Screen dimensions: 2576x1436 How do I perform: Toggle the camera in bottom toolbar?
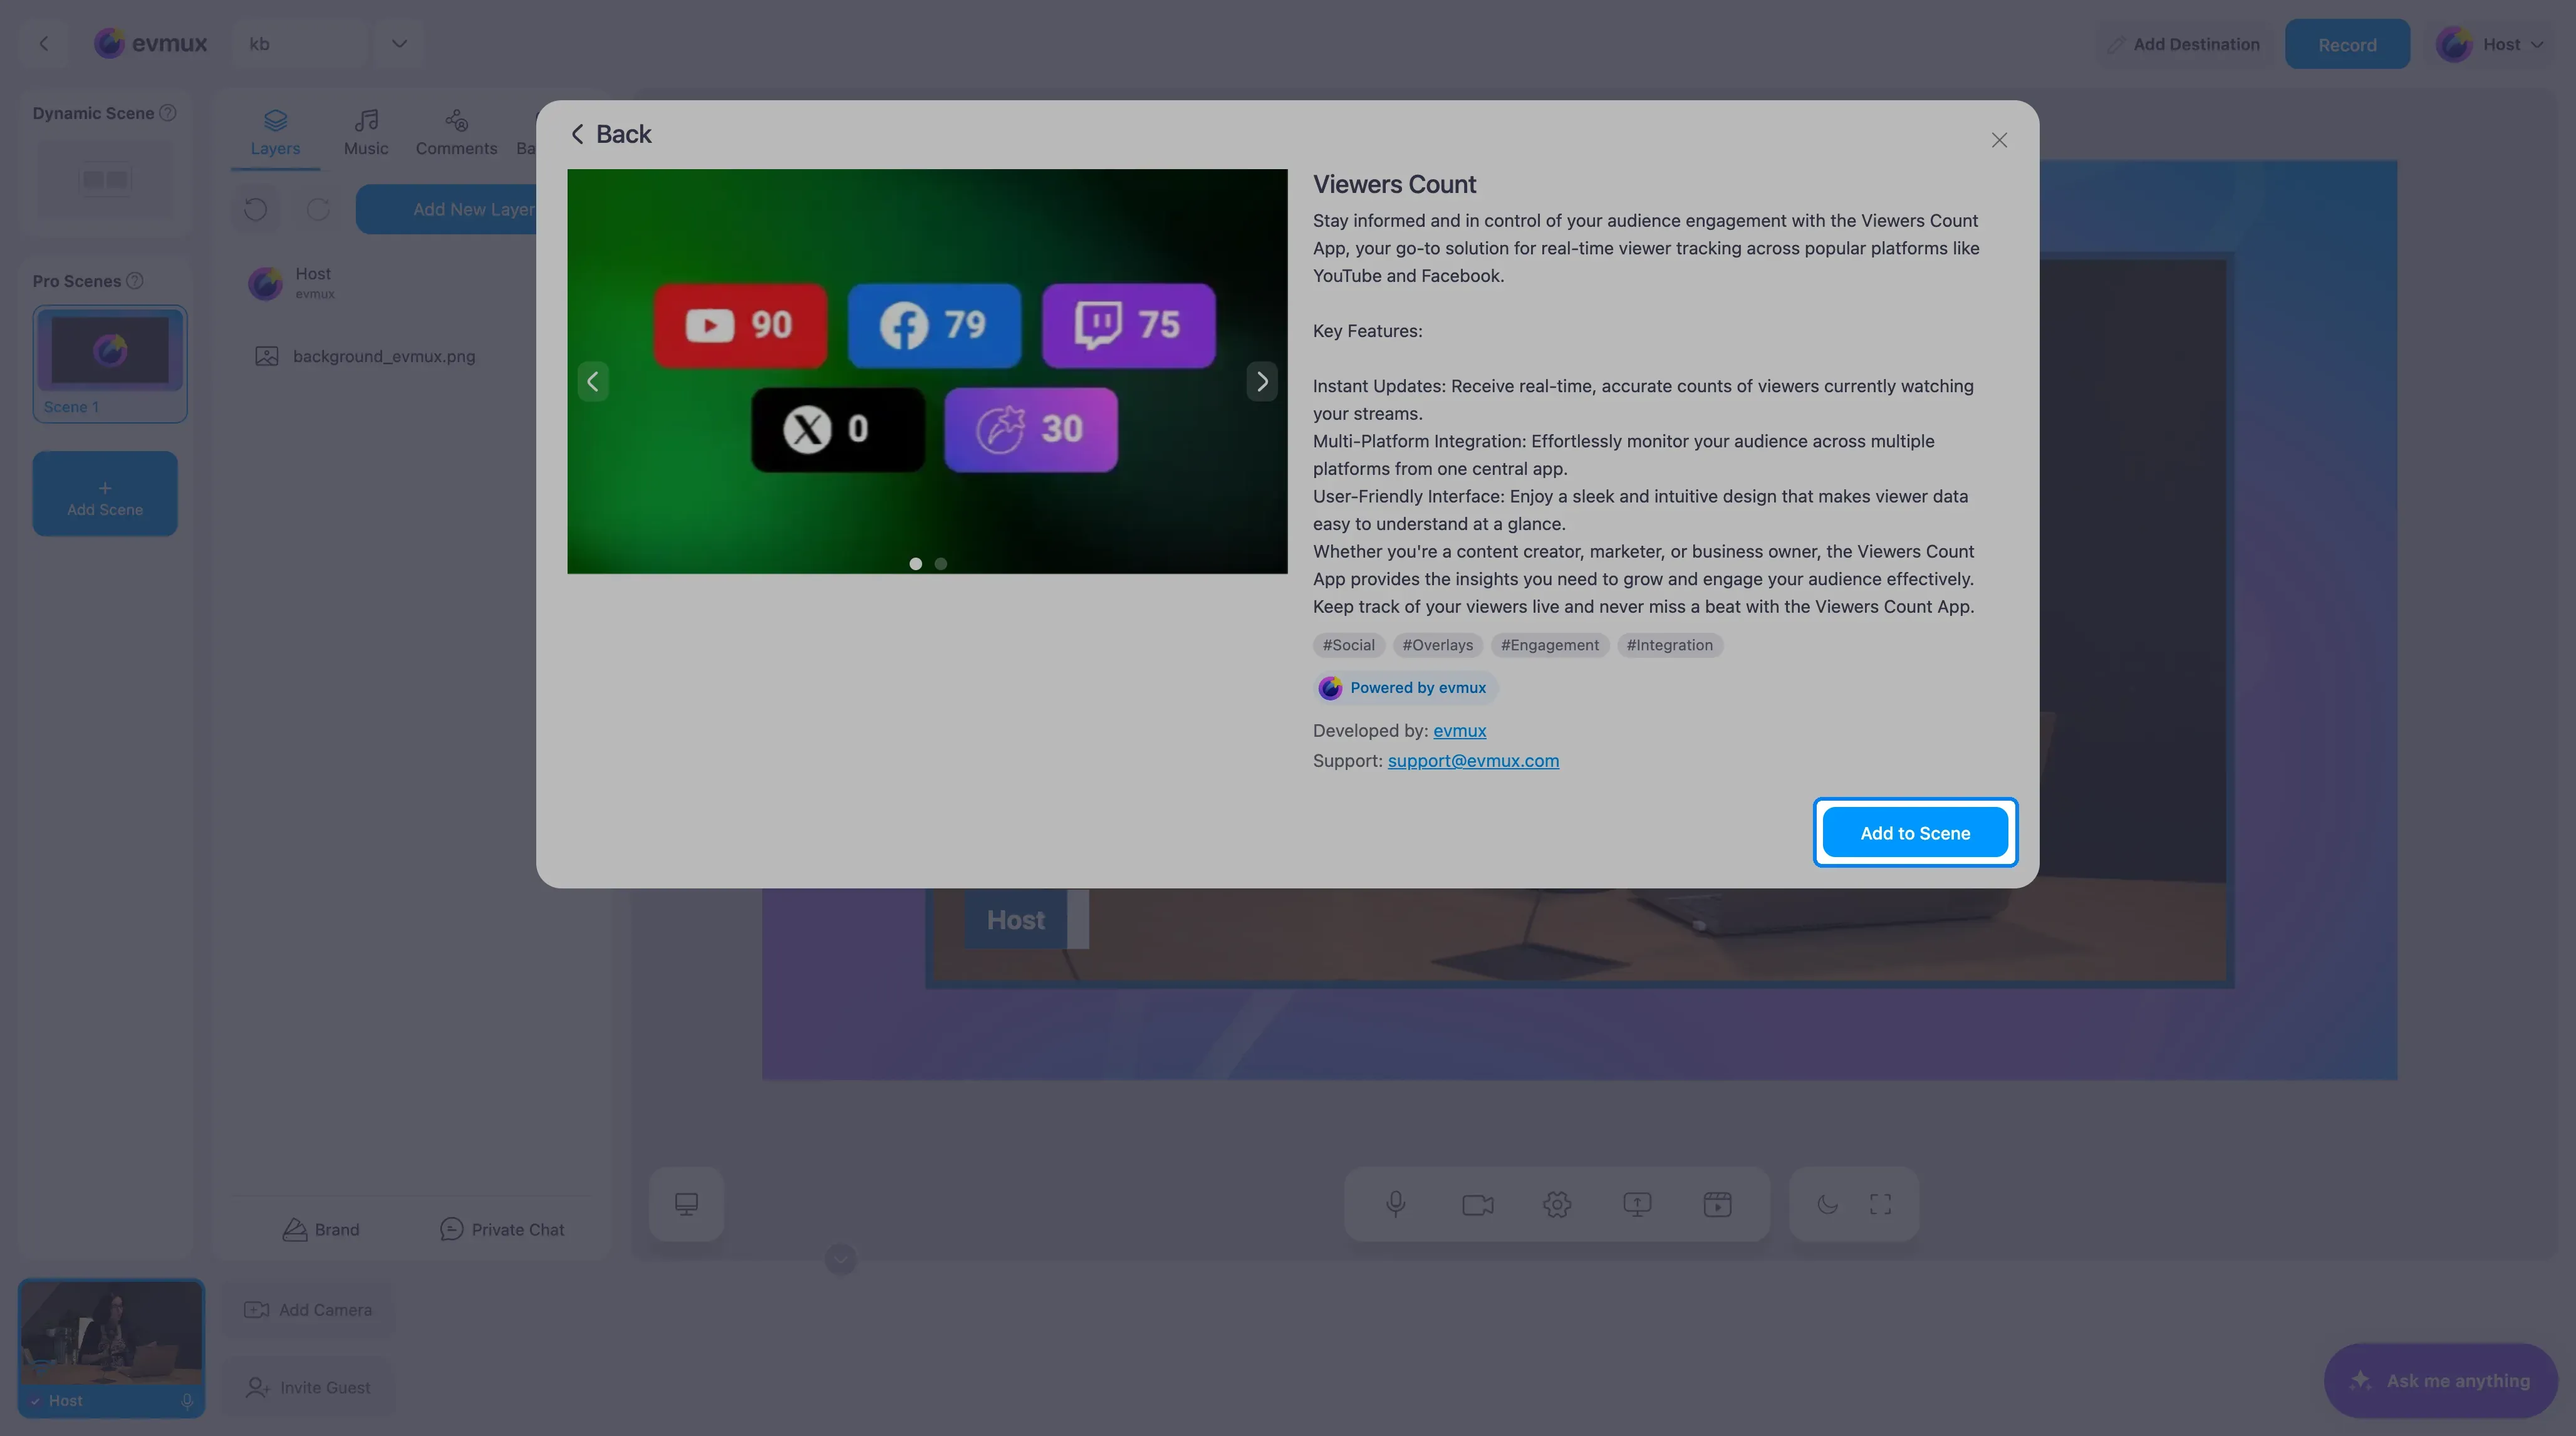pyautogui.click(x=1477, y=1204)
